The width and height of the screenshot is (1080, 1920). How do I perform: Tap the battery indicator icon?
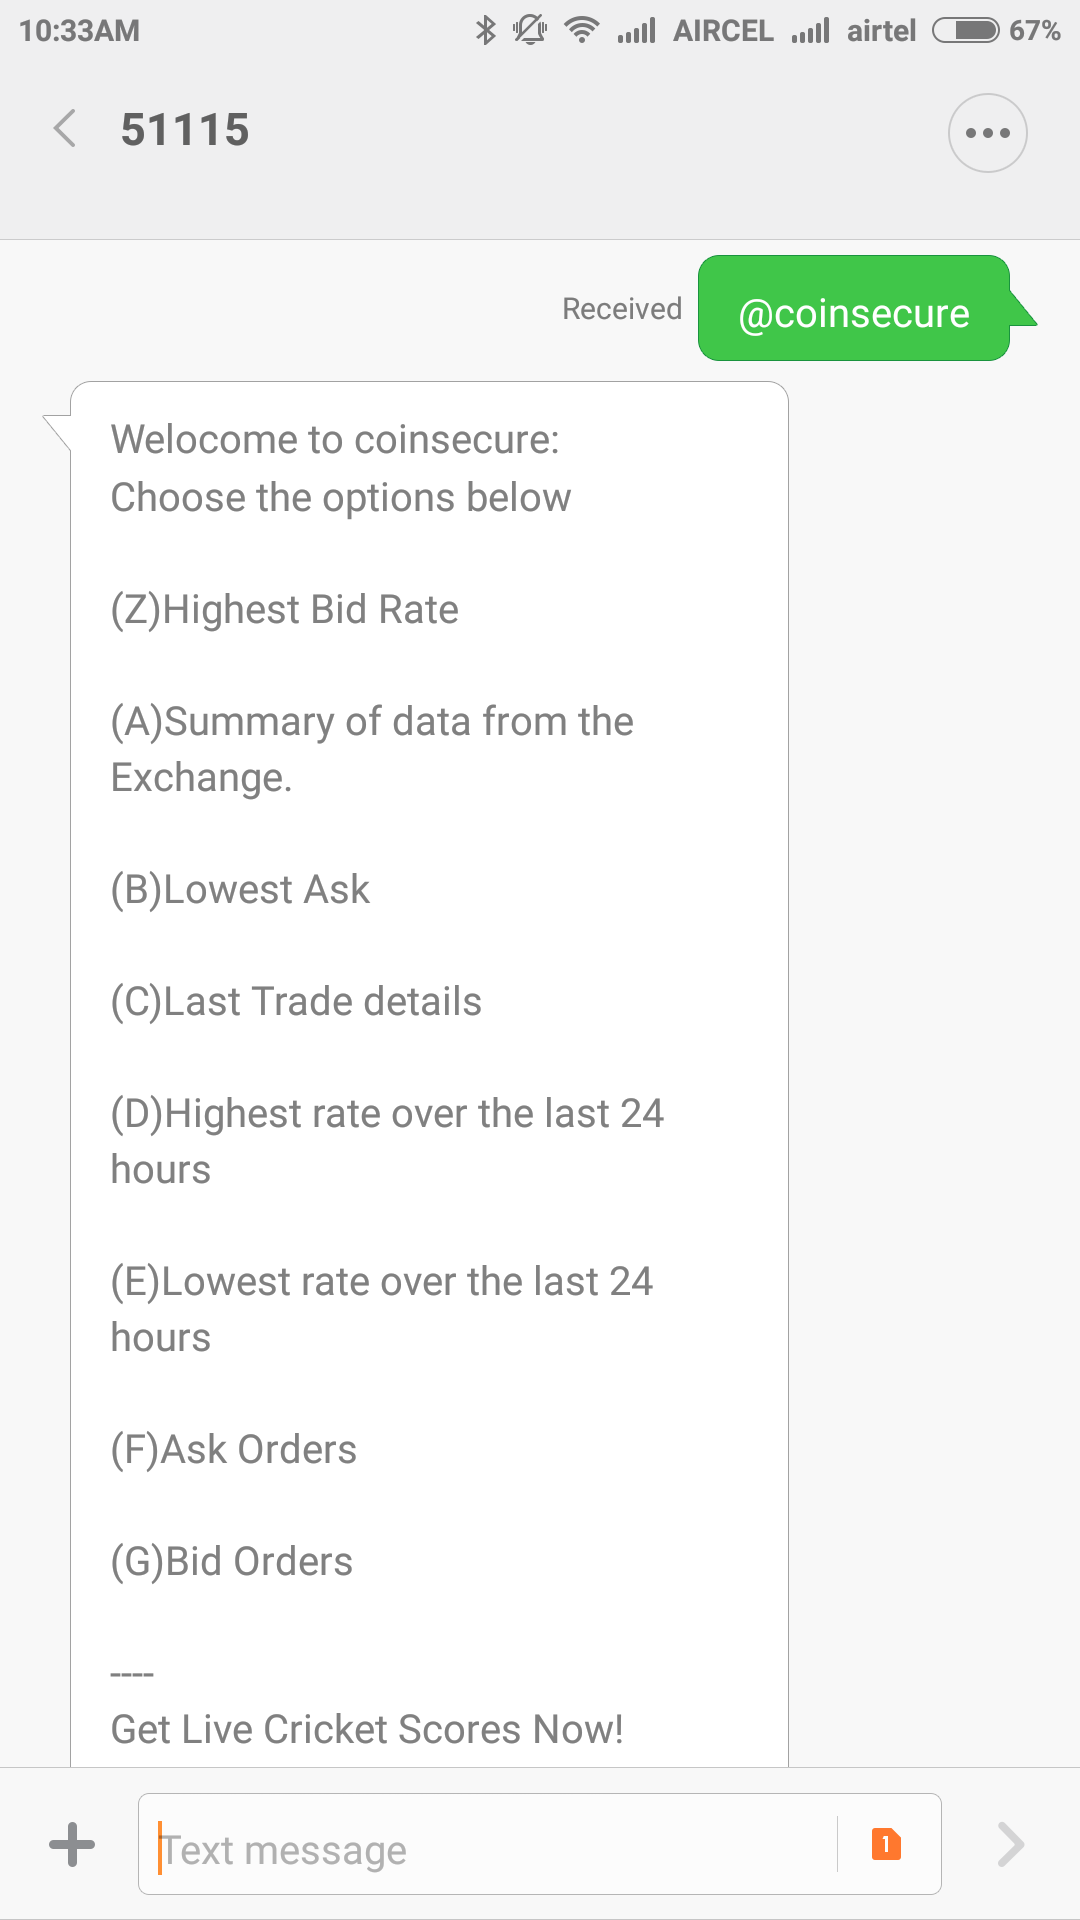pyautogui.click(x=966, y=30)
